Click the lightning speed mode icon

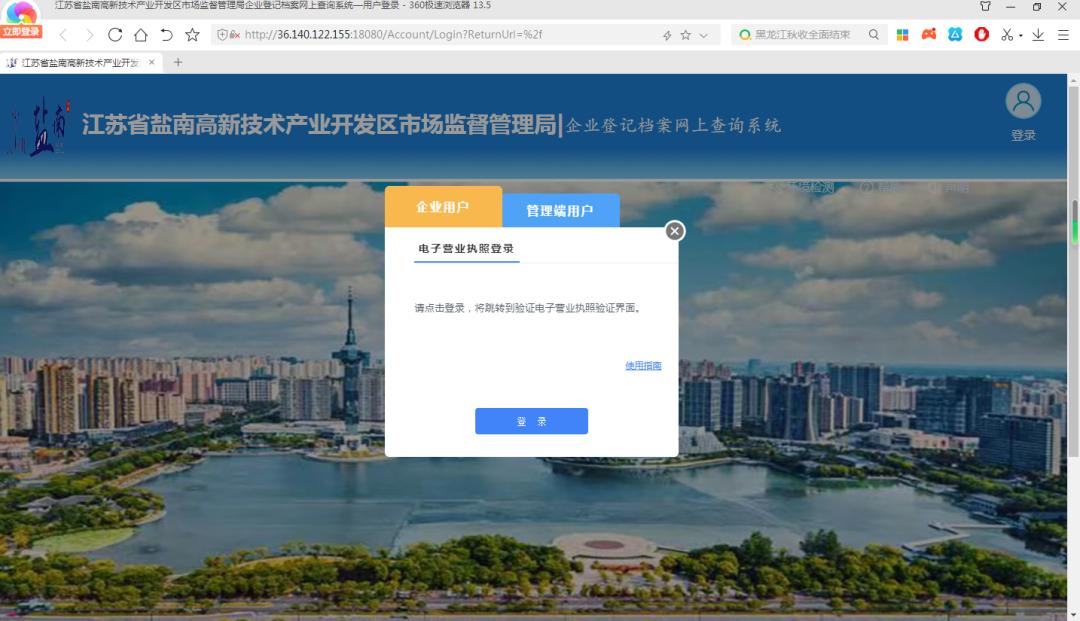click(667, 35)
